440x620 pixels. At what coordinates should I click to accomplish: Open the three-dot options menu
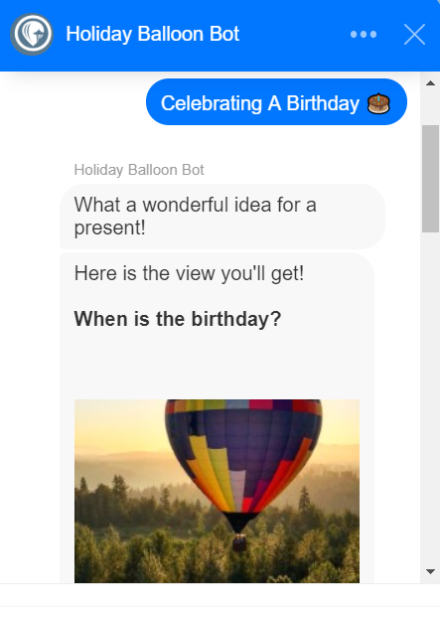coord(363,34)
